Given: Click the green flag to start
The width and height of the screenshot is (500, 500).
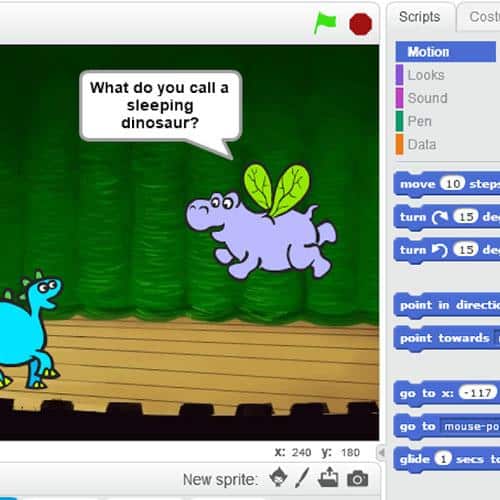Looking at the screenshot, I should pos(325,23).
